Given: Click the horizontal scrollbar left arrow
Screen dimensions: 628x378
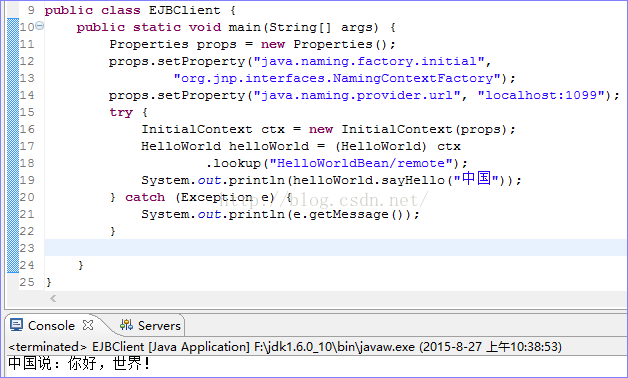Looking at the screenshot, I should point(53,298).
